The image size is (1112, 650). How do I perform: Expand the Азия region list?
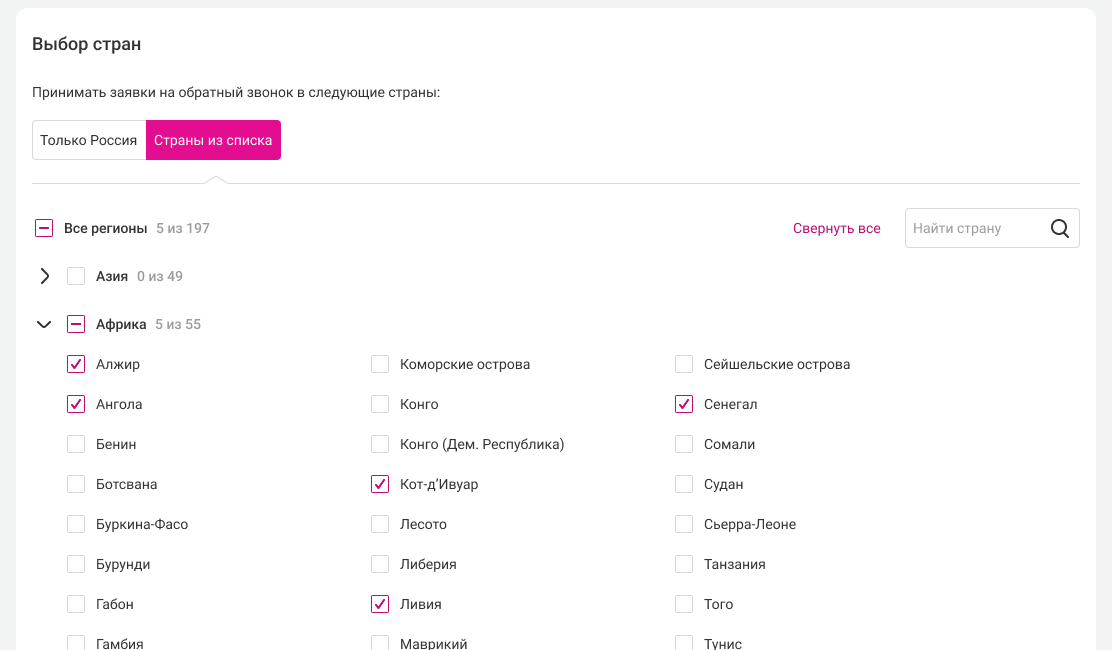(44, 276)
